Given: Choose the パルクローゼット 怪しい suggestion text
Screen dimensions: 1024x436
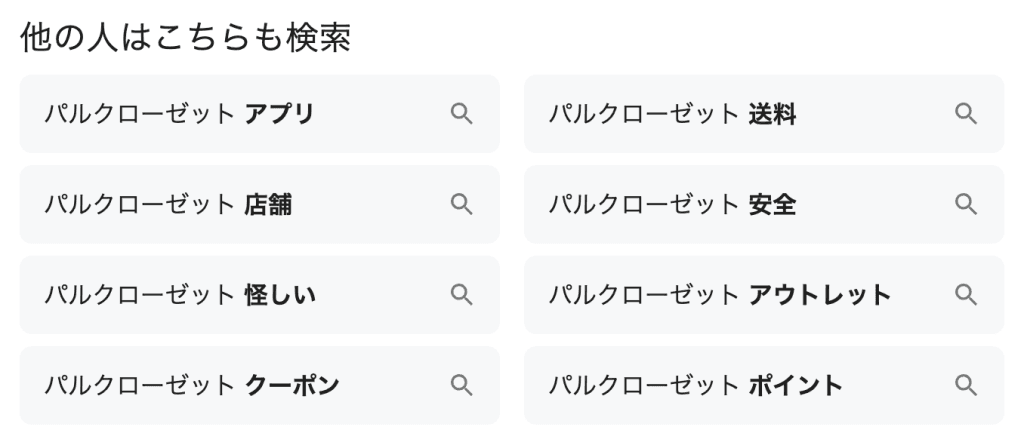Looking at the screenshot, I should click(180, 295).
